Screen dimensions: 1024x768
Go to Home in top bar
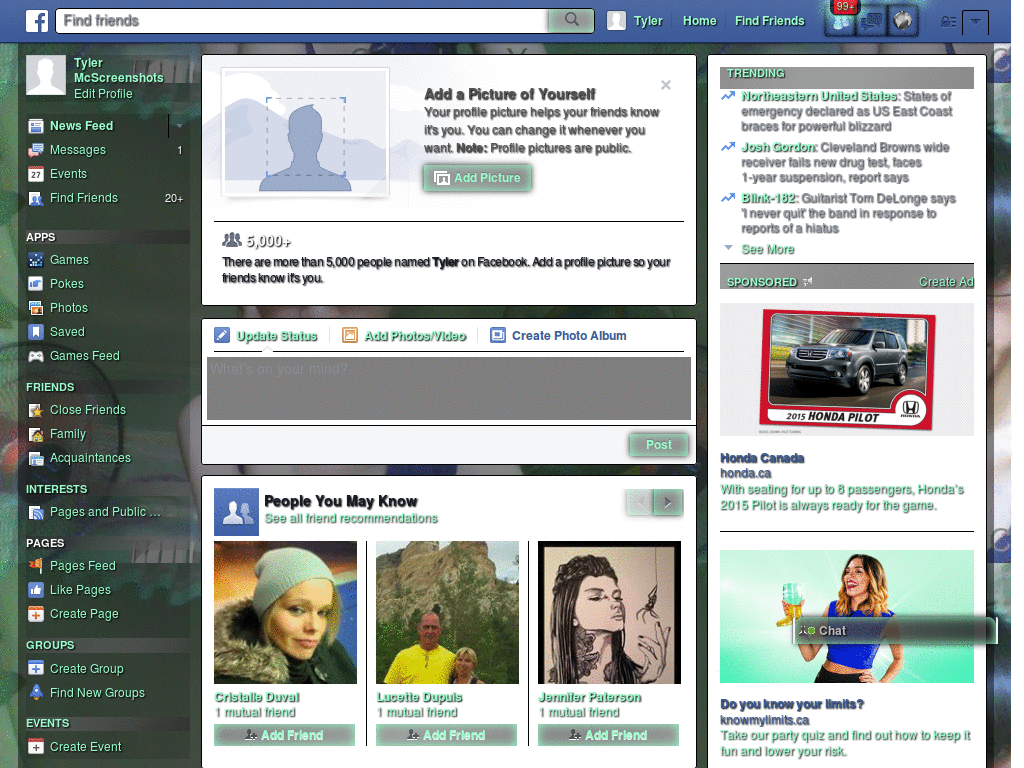pyautogui.click(x=699, y=21)
